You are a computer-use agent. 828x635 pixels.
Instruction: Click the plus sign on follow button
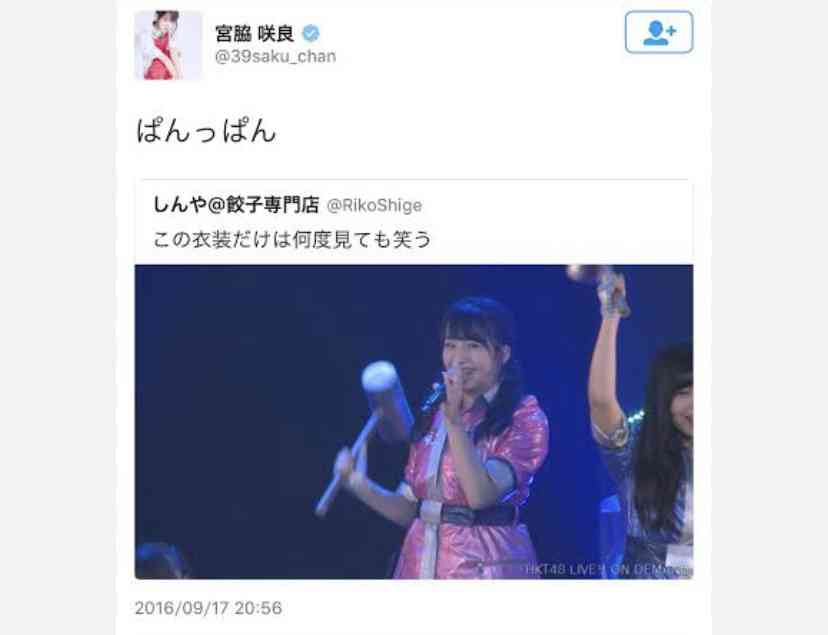click(x=671, y=31)
